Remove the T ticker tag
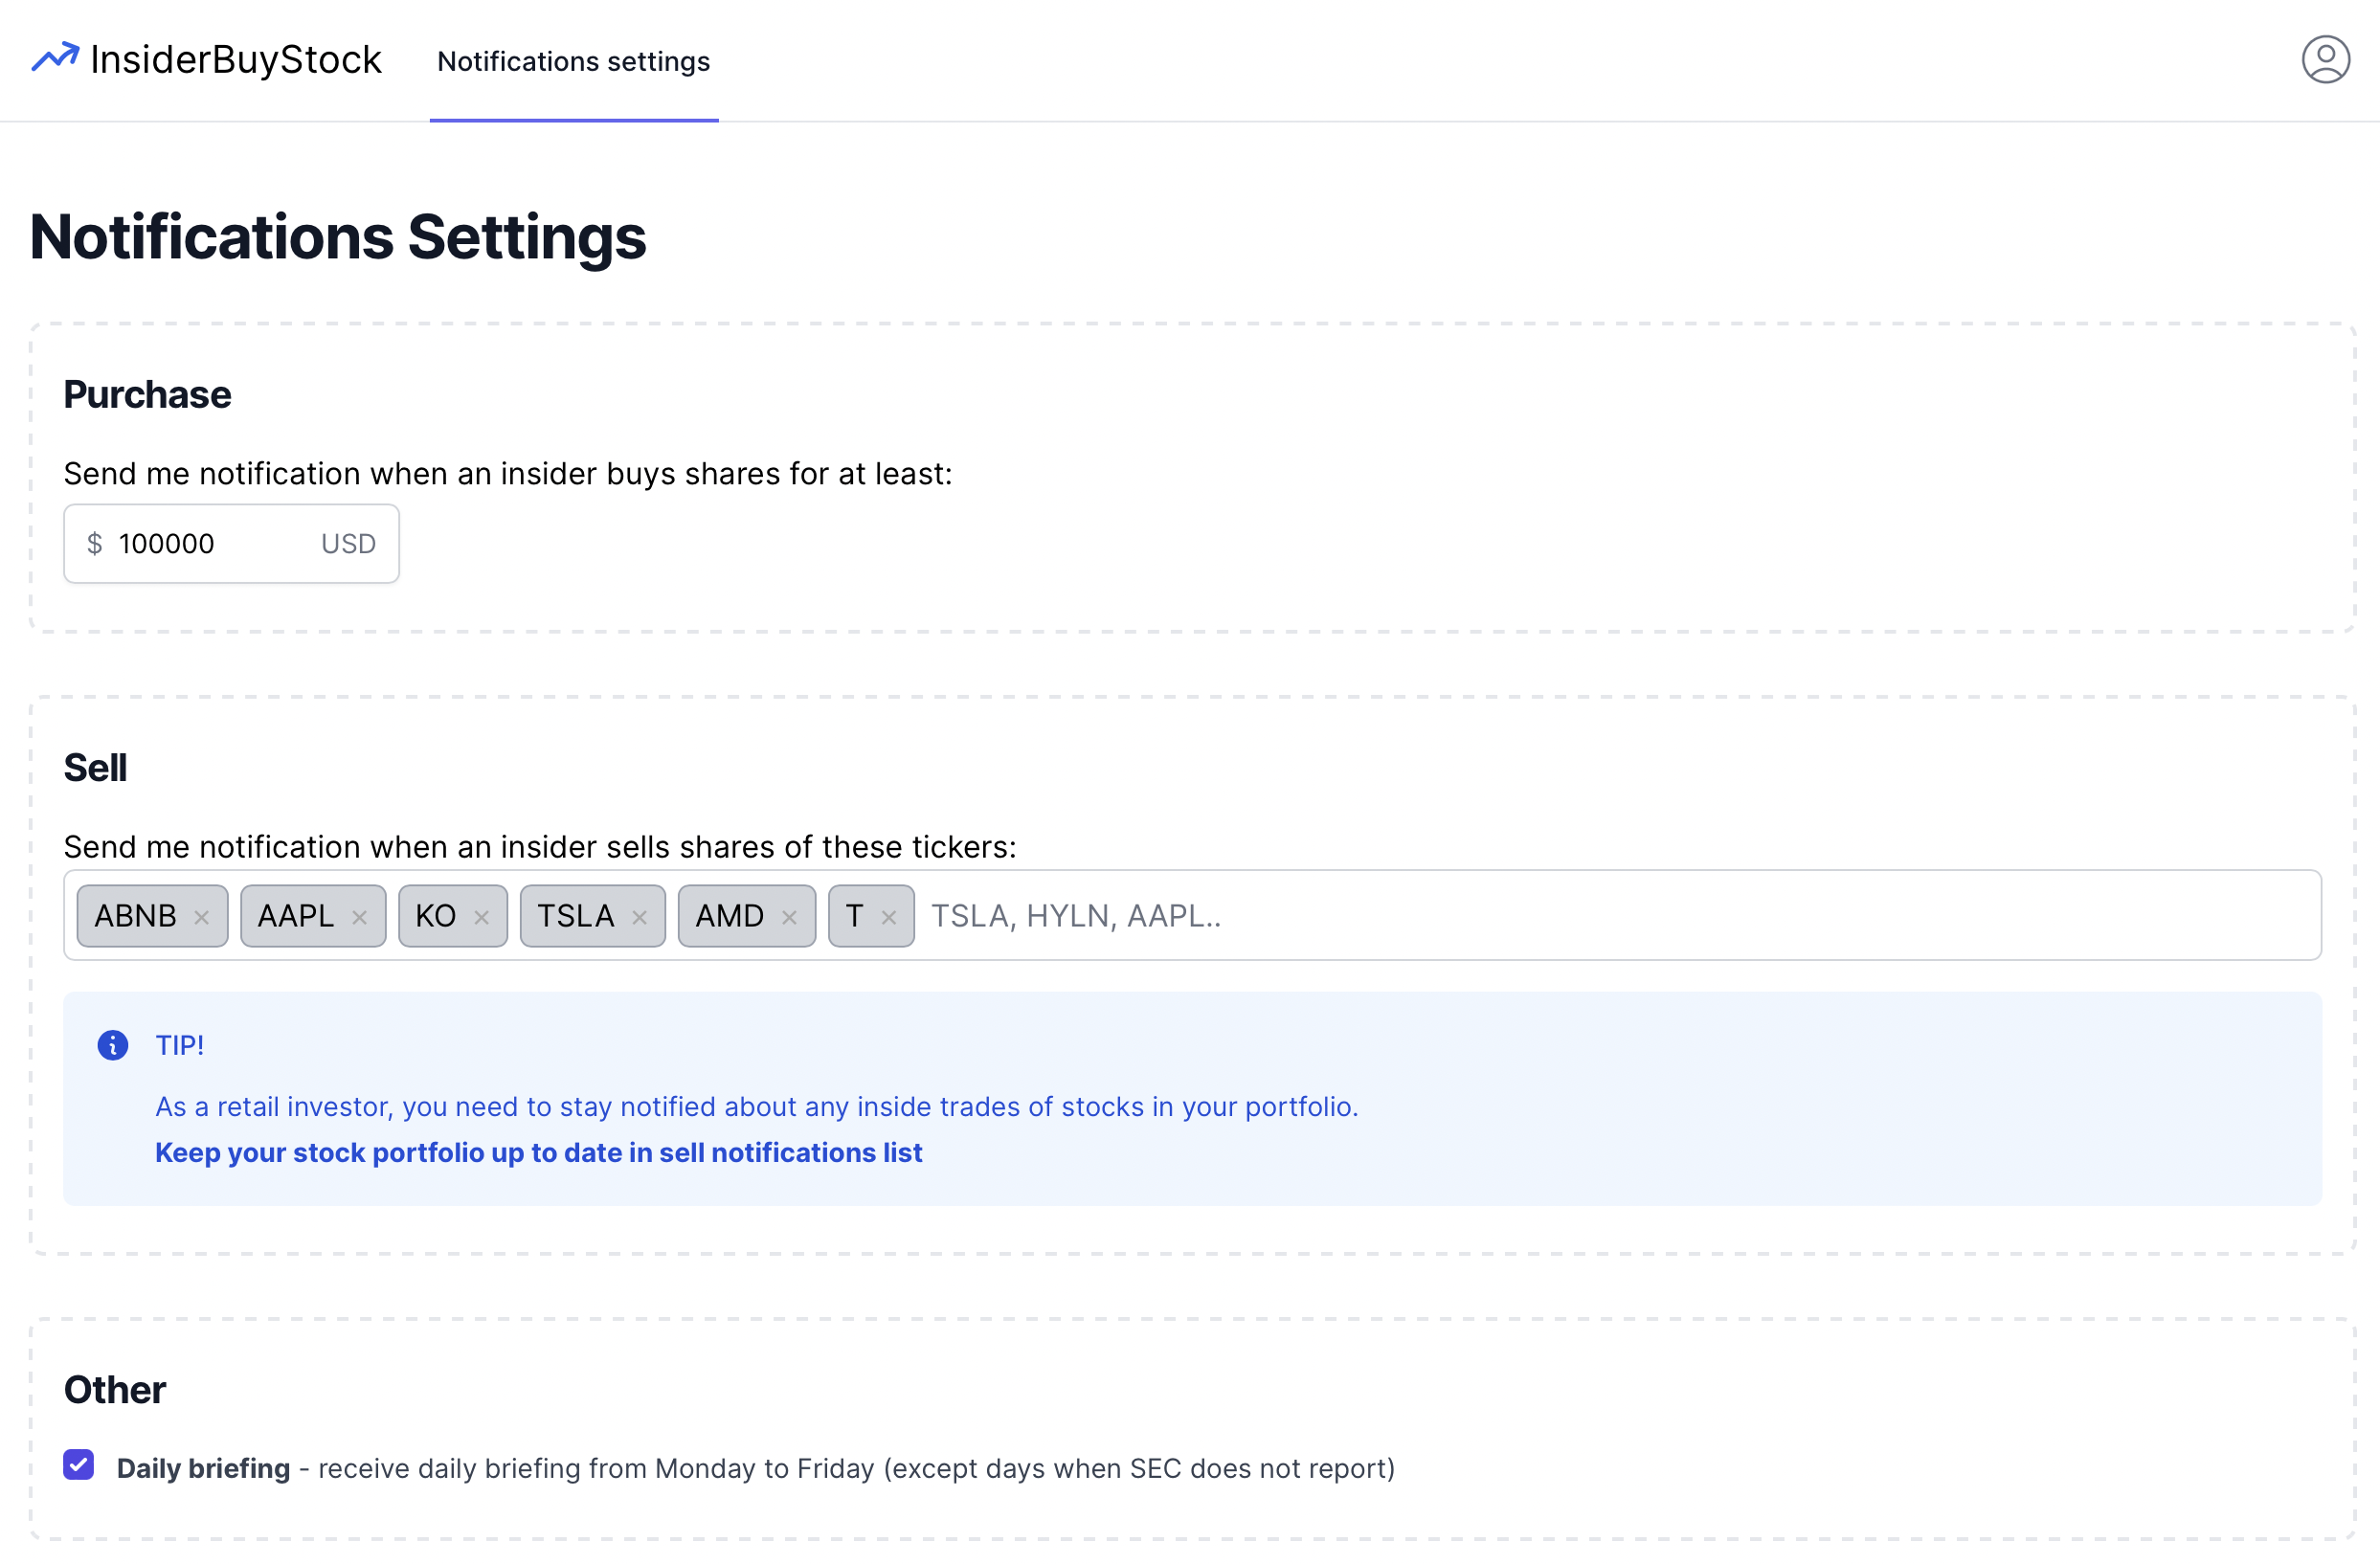This screenshot has height=1564, width=2380. click(x=889, y=917)
